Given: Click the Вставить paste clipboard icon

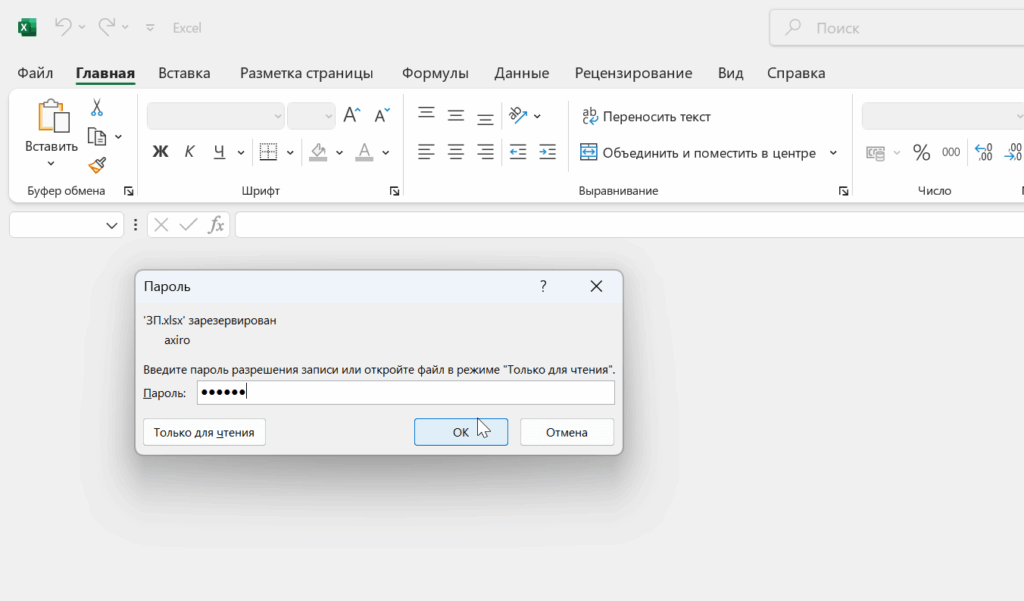Looking at the screenshot, I should tap(53, 116).
